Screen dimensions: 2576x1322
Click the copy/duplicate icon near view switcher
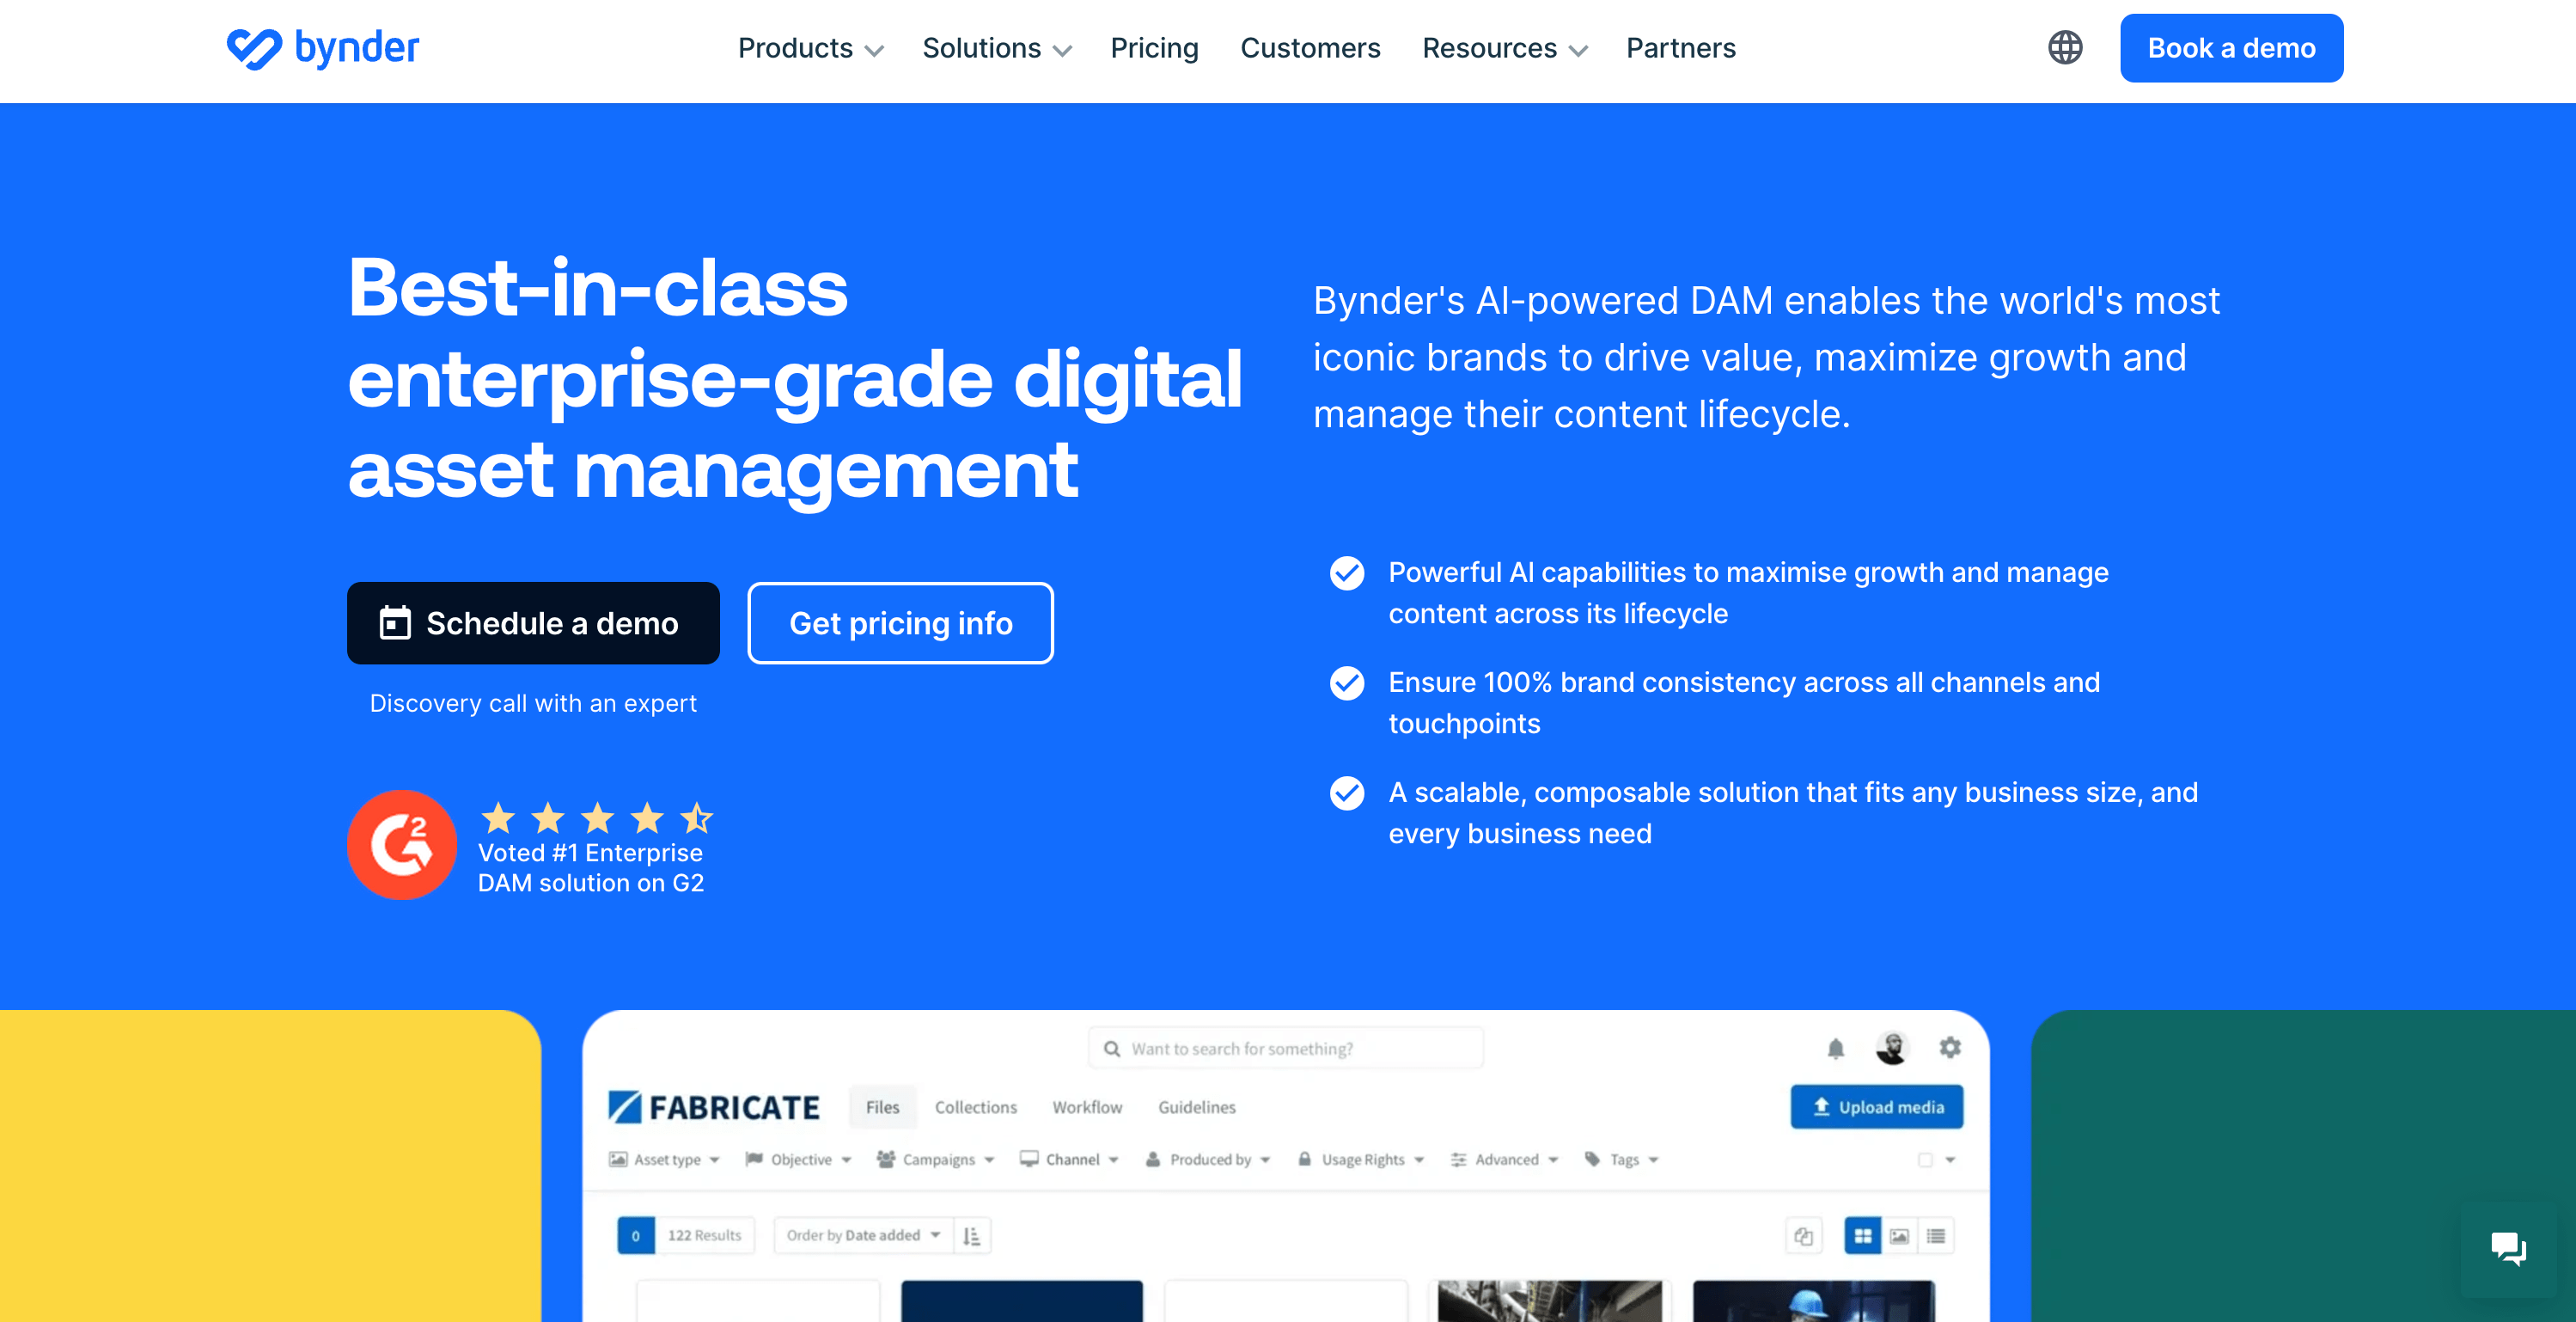coord(1804,1236)
